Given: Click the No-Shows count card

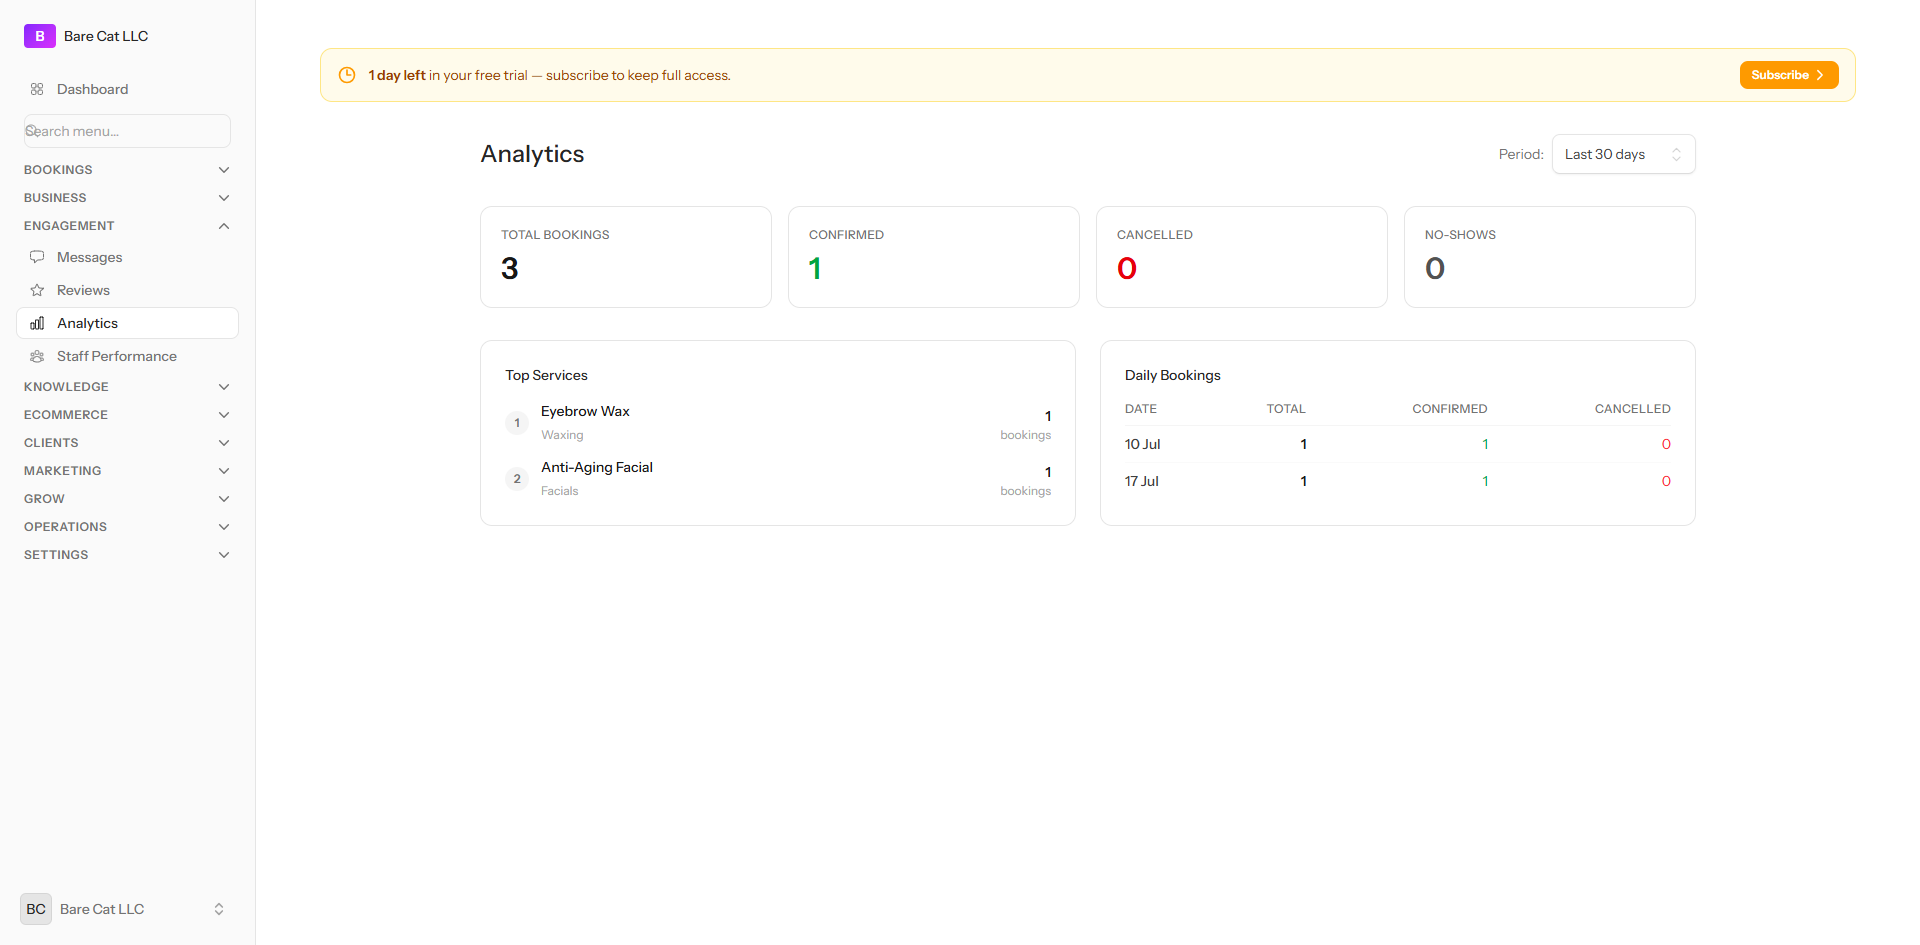Looking at the screenshot, I should point(1550,257).
